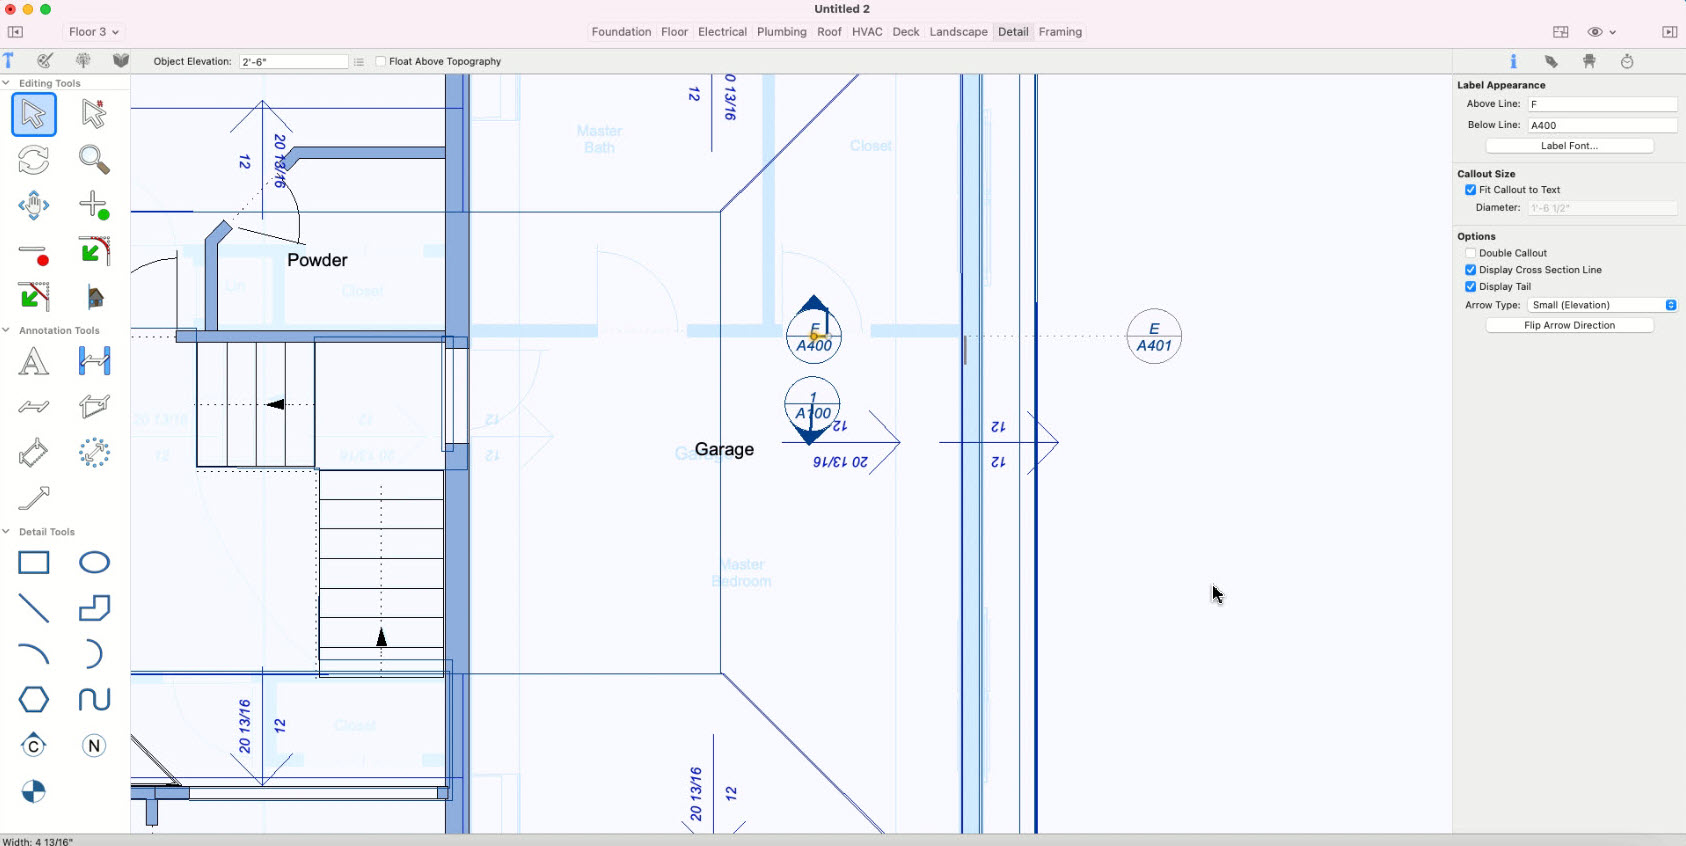The height and width of the screenshot is (846, 1686).
Task: Switch to the Foundation tab
Action: (621, 32)
